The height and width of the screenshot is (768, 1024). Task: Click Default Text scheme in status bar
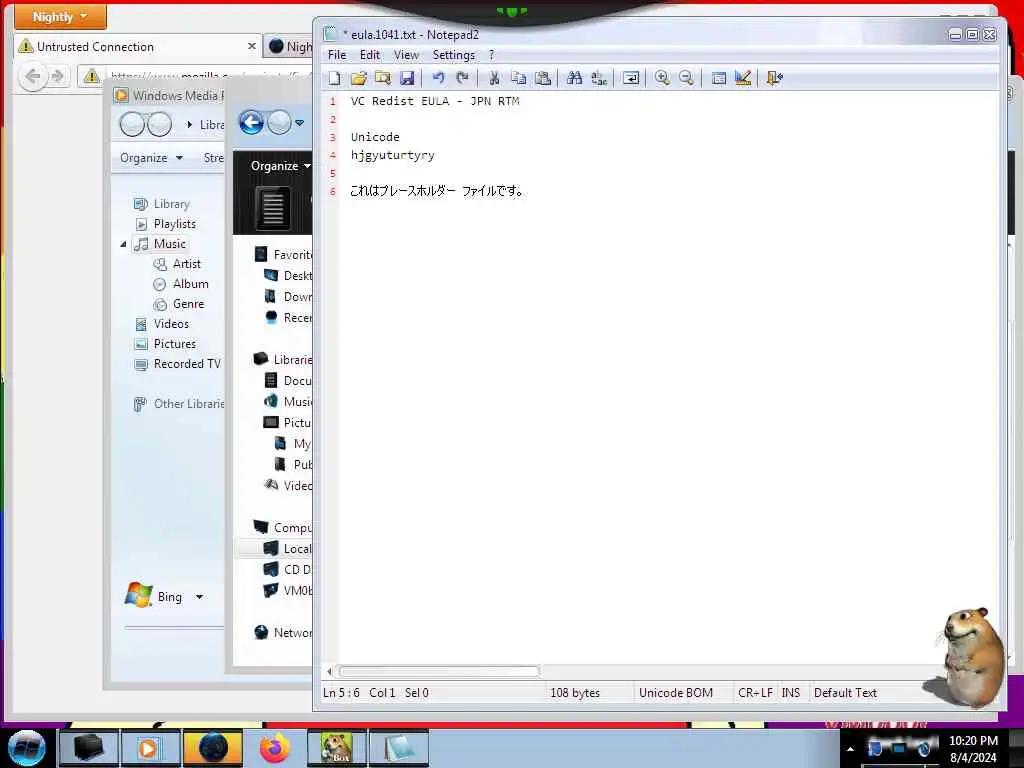pos(845,693)
